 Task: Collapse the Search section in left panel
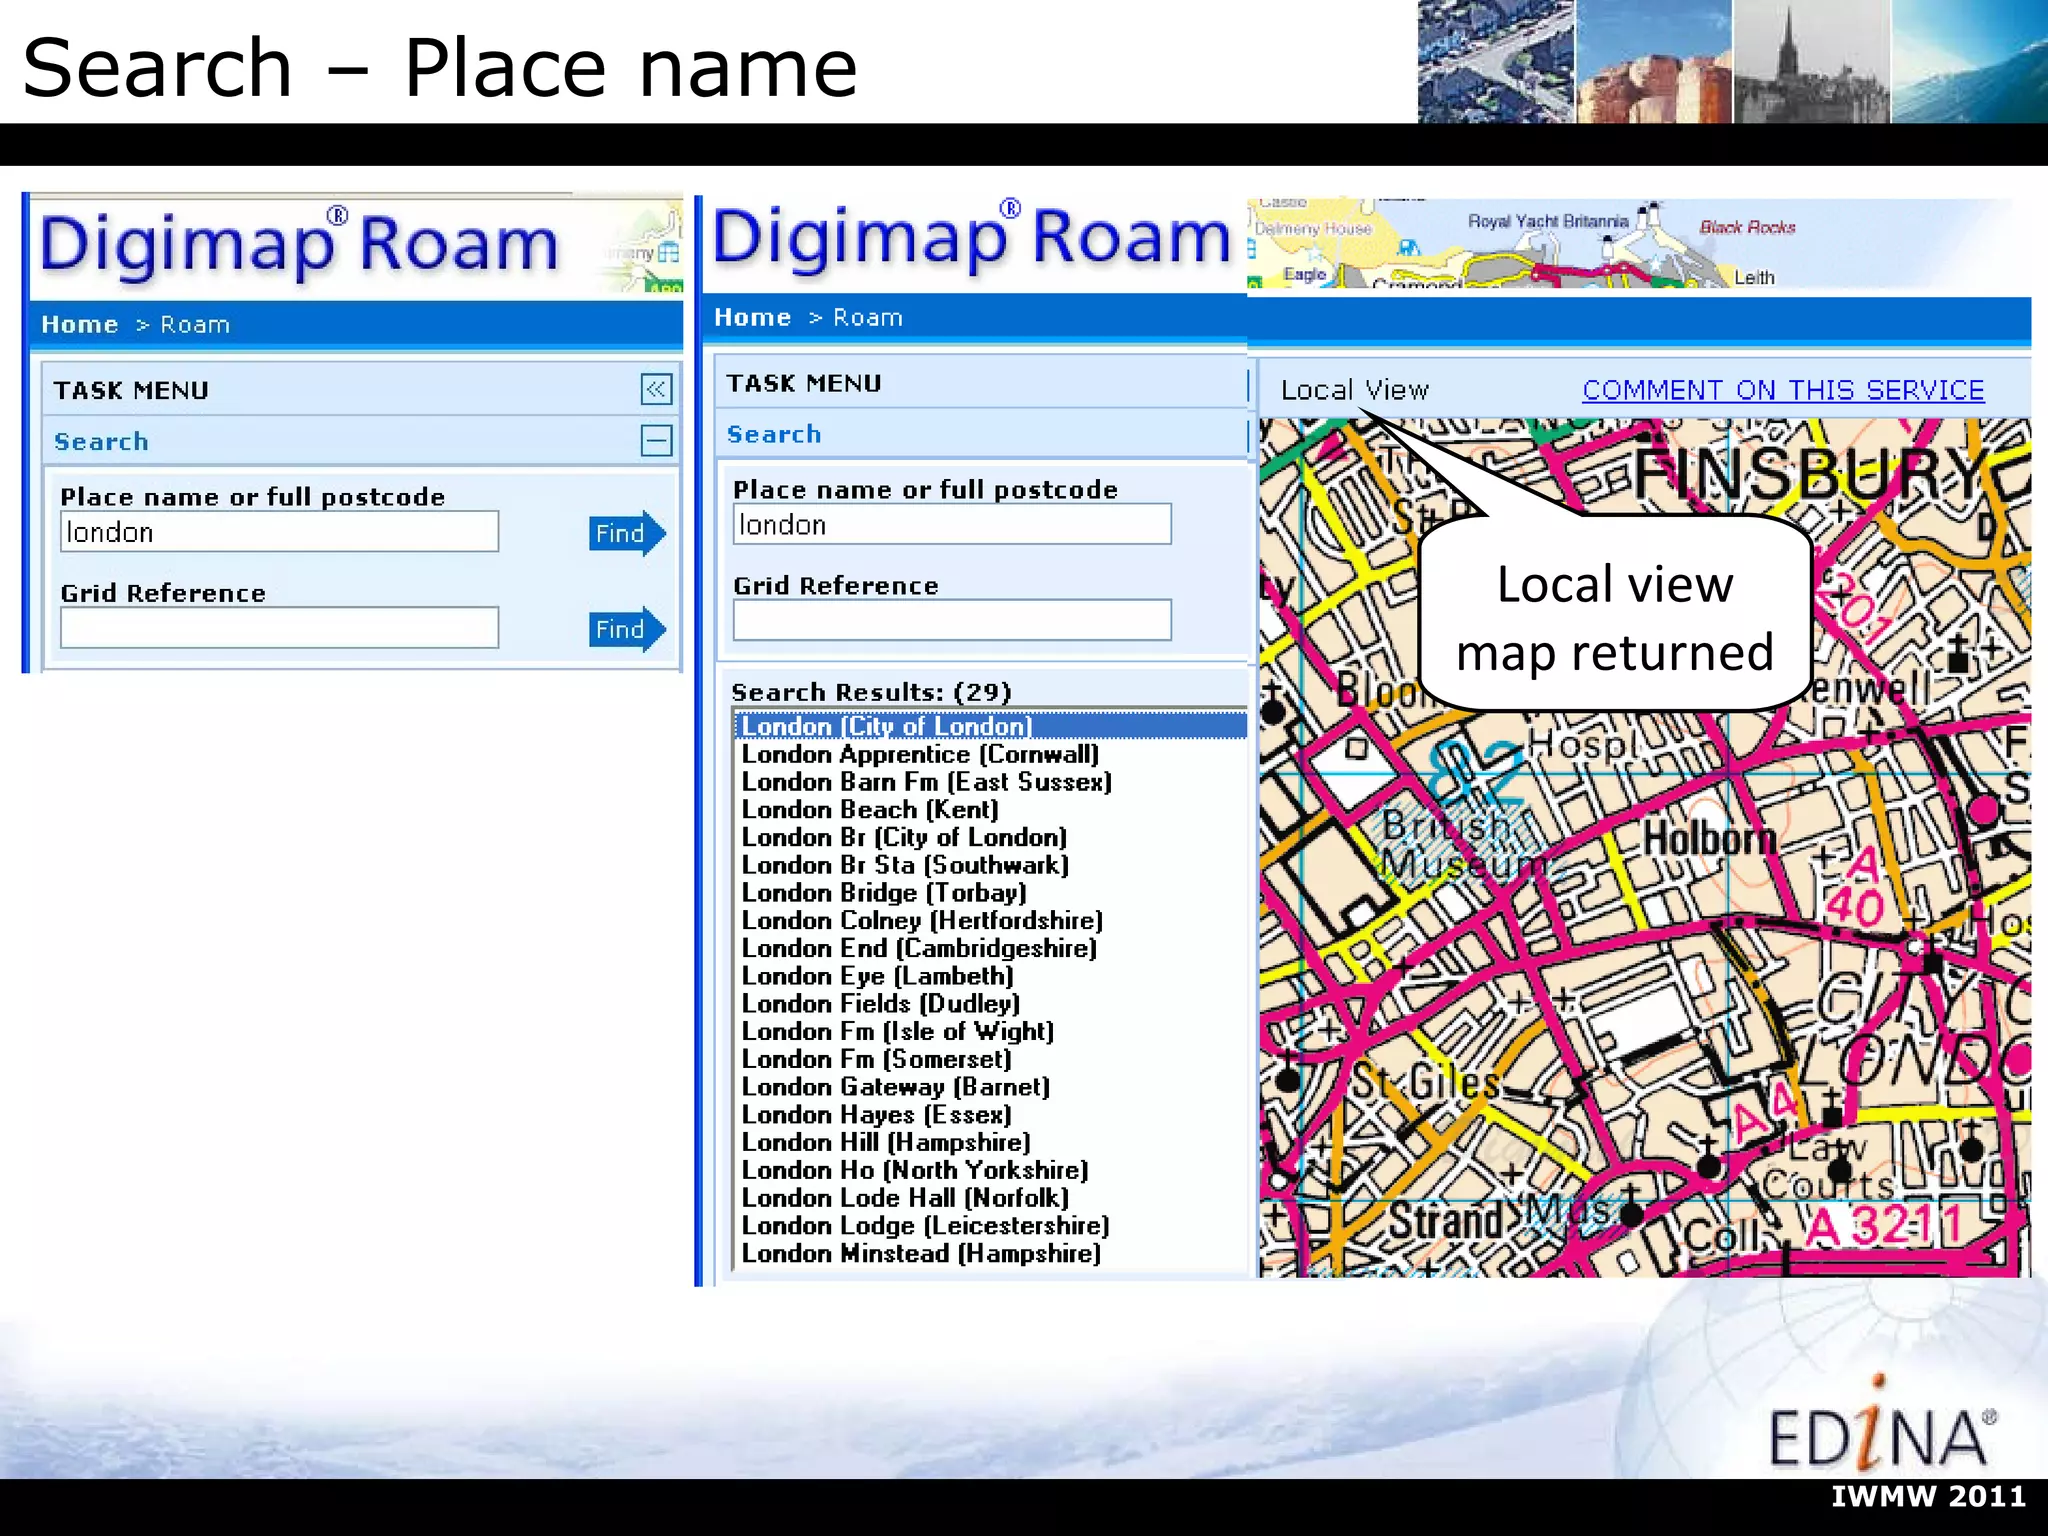(656, 440)
